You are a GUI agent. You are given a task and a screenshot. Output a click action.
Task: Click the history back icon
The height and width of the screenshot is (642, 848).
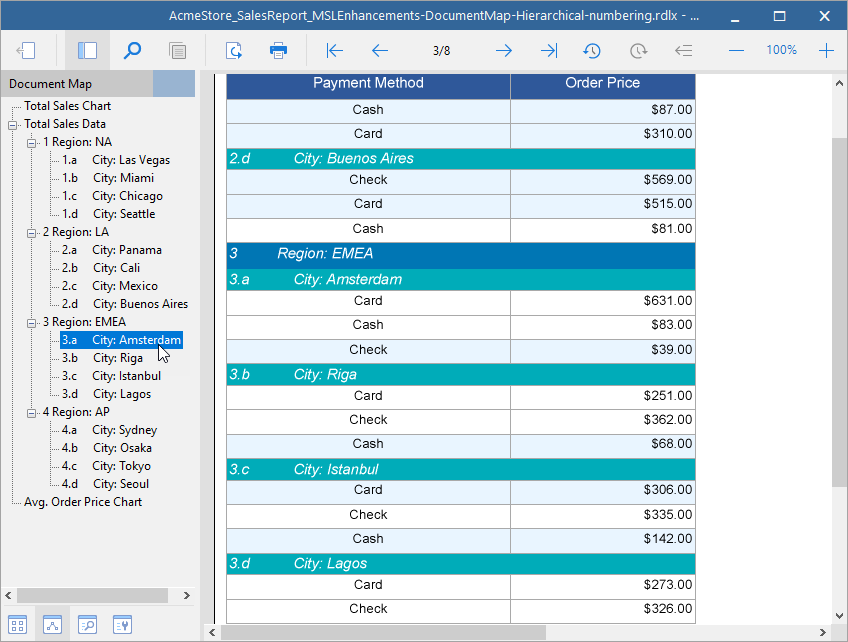pos(592,50)
